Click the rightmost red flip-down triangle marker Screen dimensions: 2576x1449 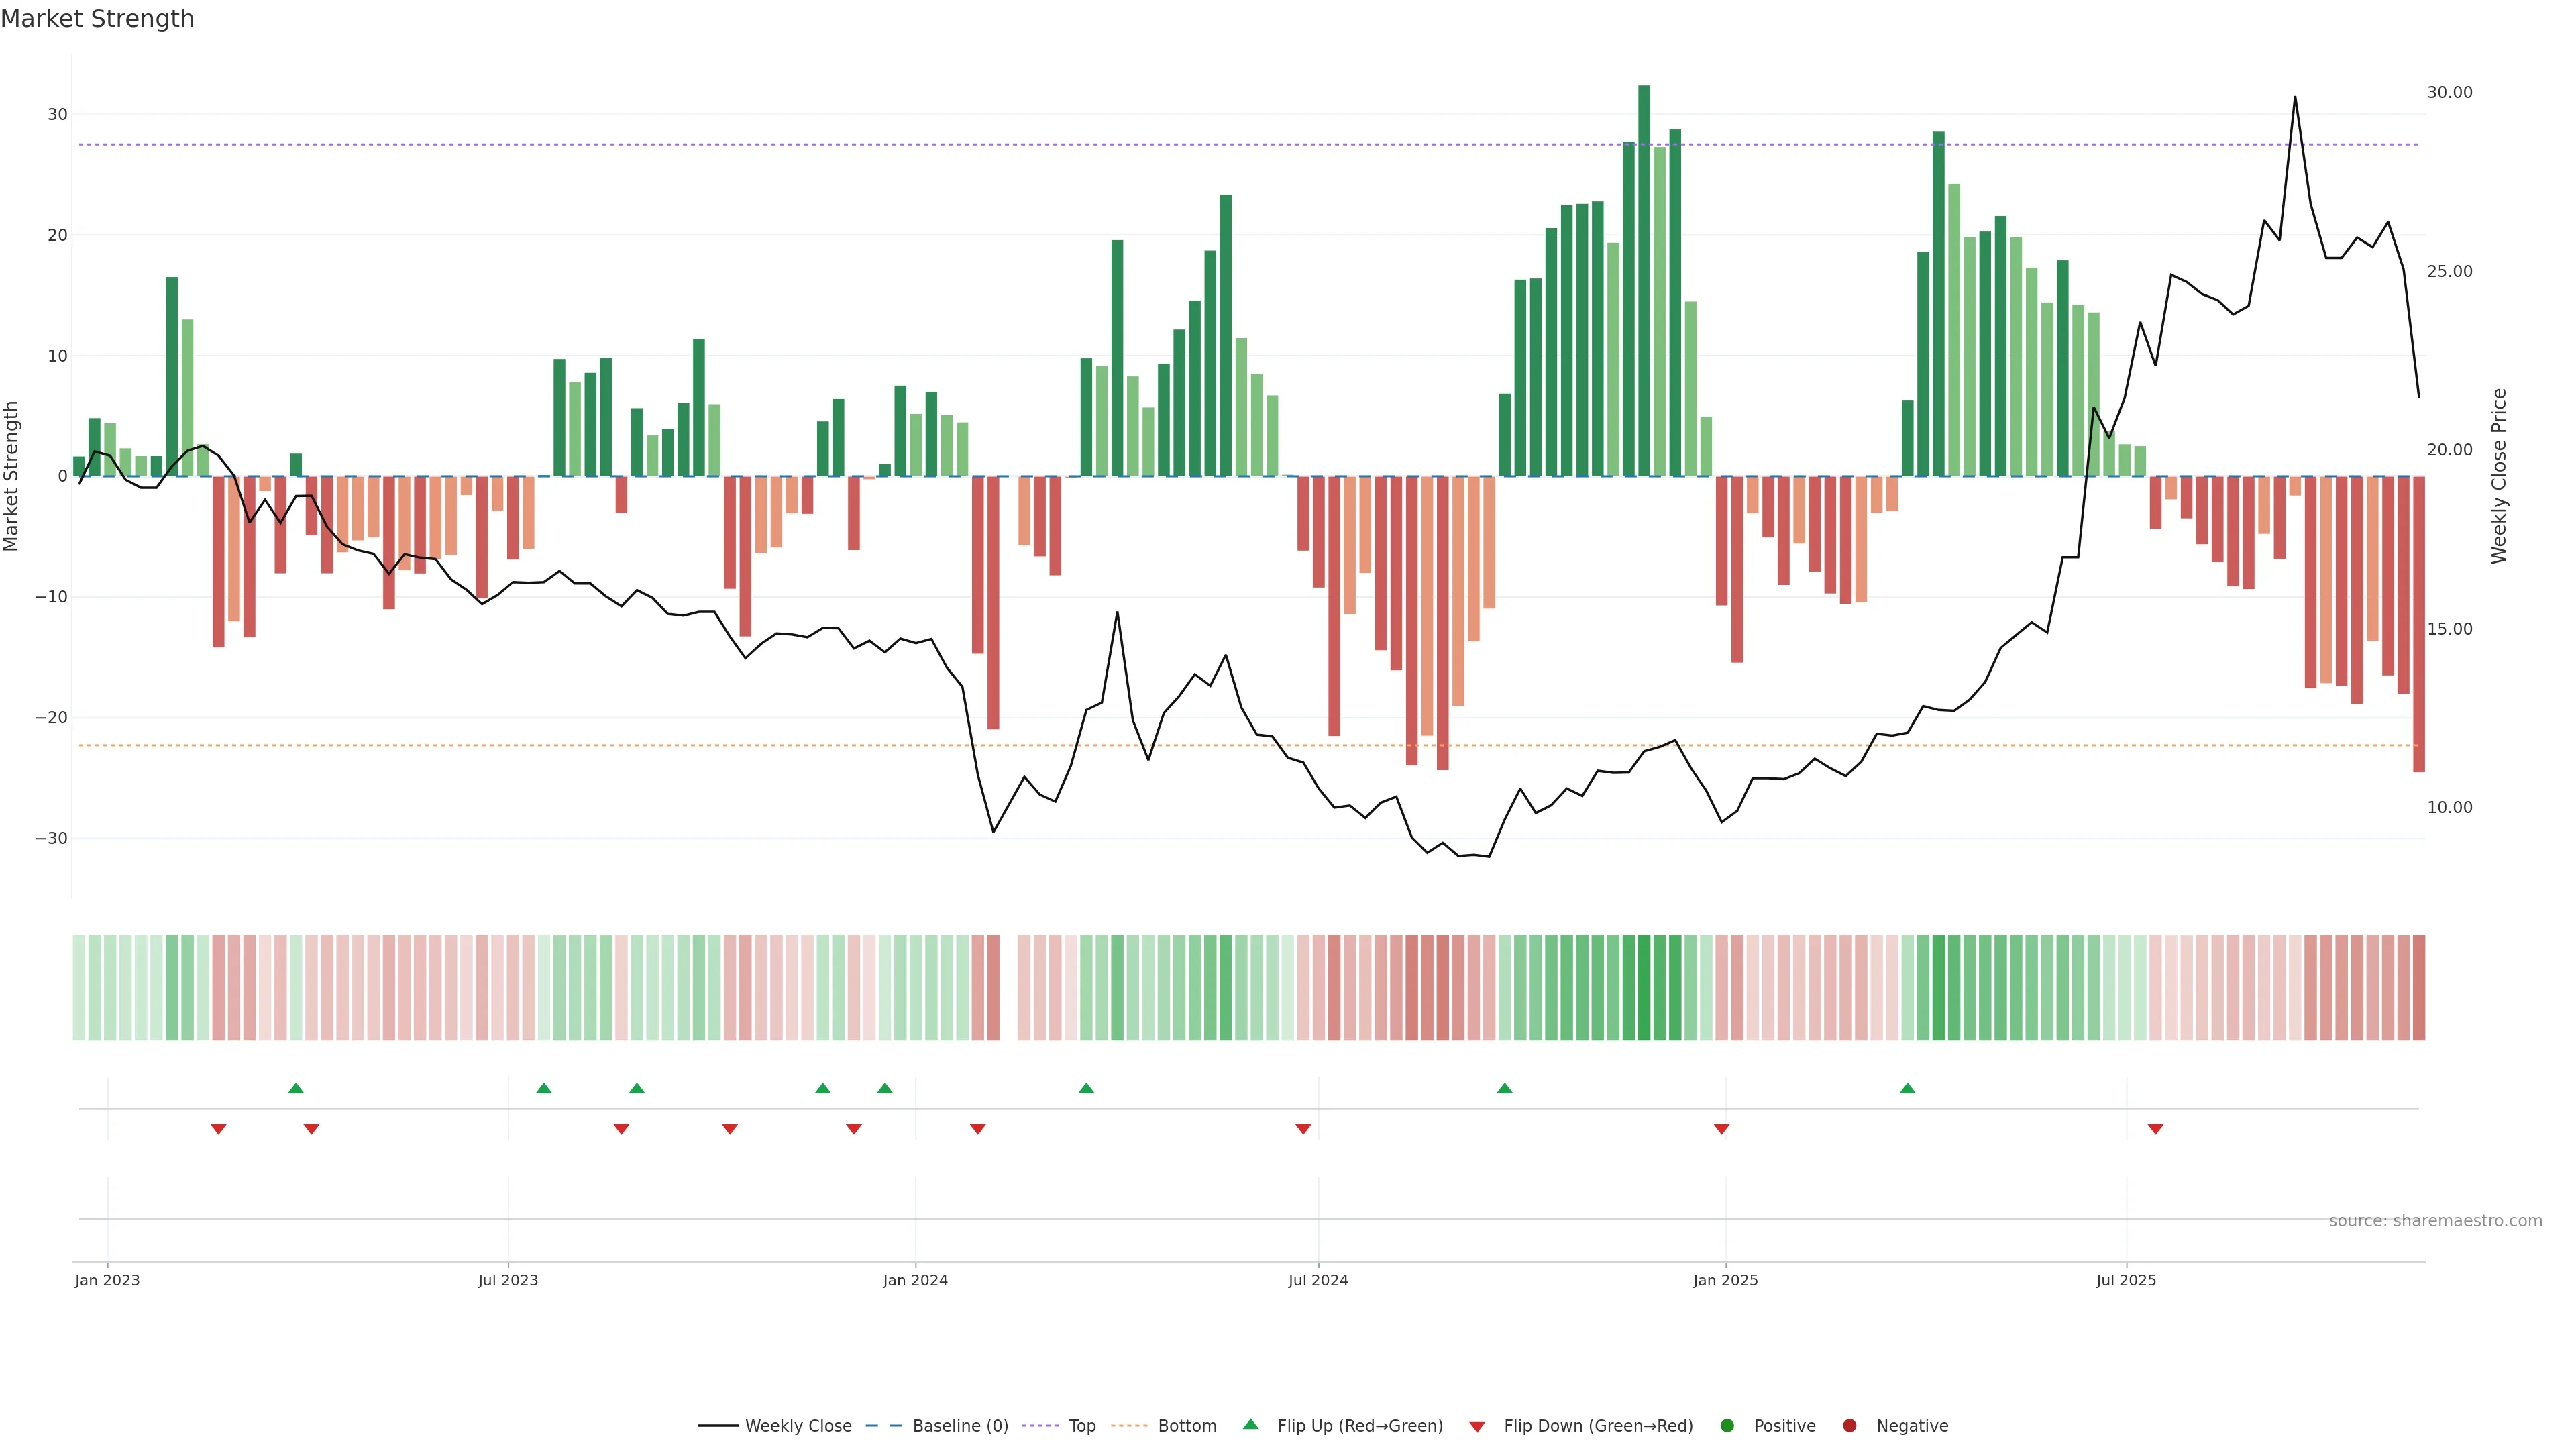(2155, 1129)
